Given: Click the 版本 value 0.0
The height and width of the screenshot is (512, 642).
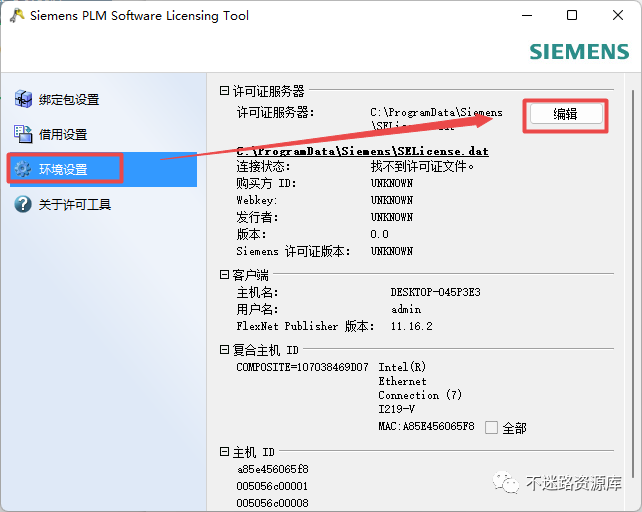Looking at the screenshot, I should coord(380,234).
